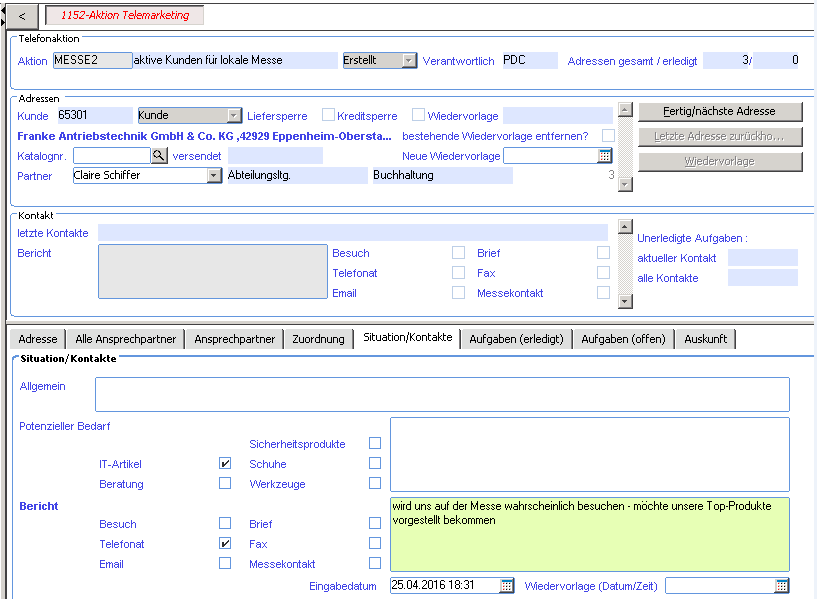
Task: Switch to the Alle Ansprechpartner tab
Action: (x=126, y=339)
